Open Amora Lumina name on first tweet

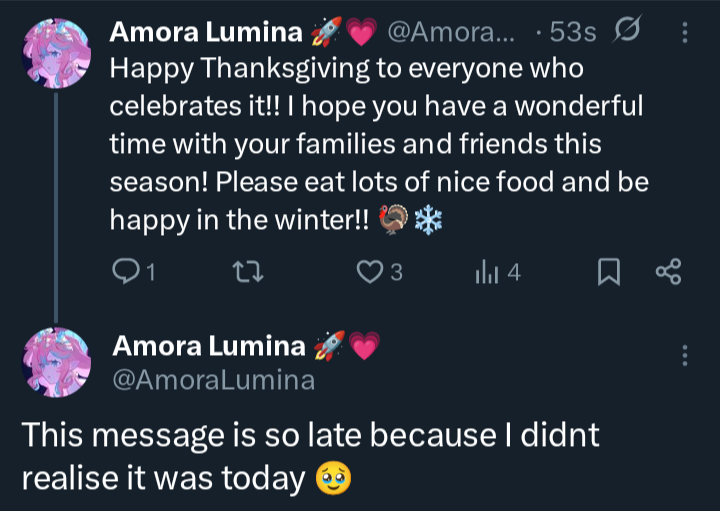tap(206, 33)
